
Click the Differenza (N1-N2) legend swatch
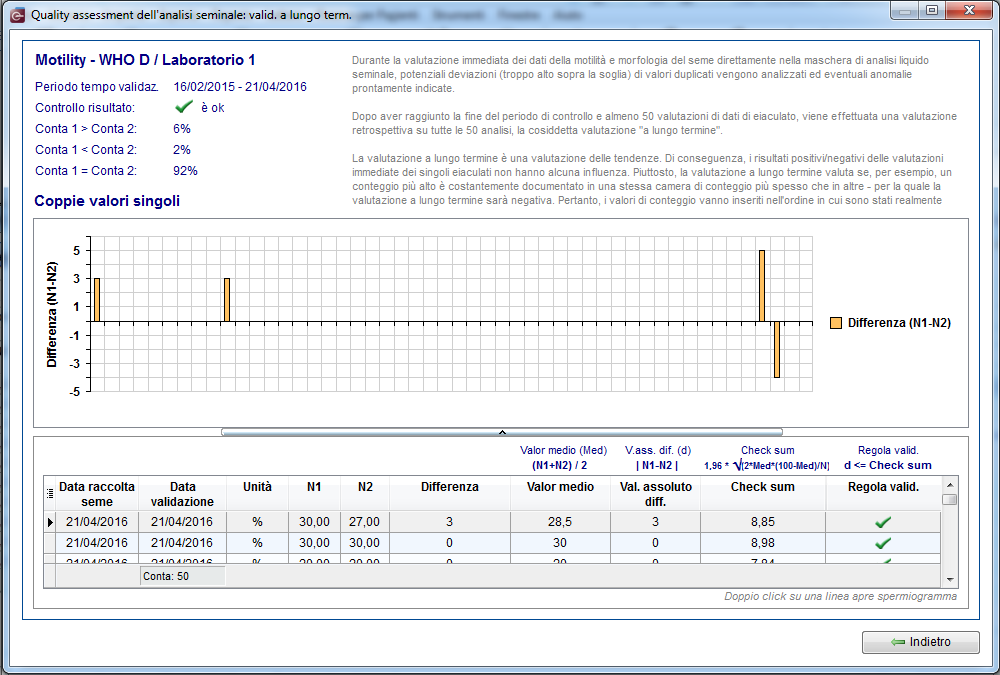(835, 323)
